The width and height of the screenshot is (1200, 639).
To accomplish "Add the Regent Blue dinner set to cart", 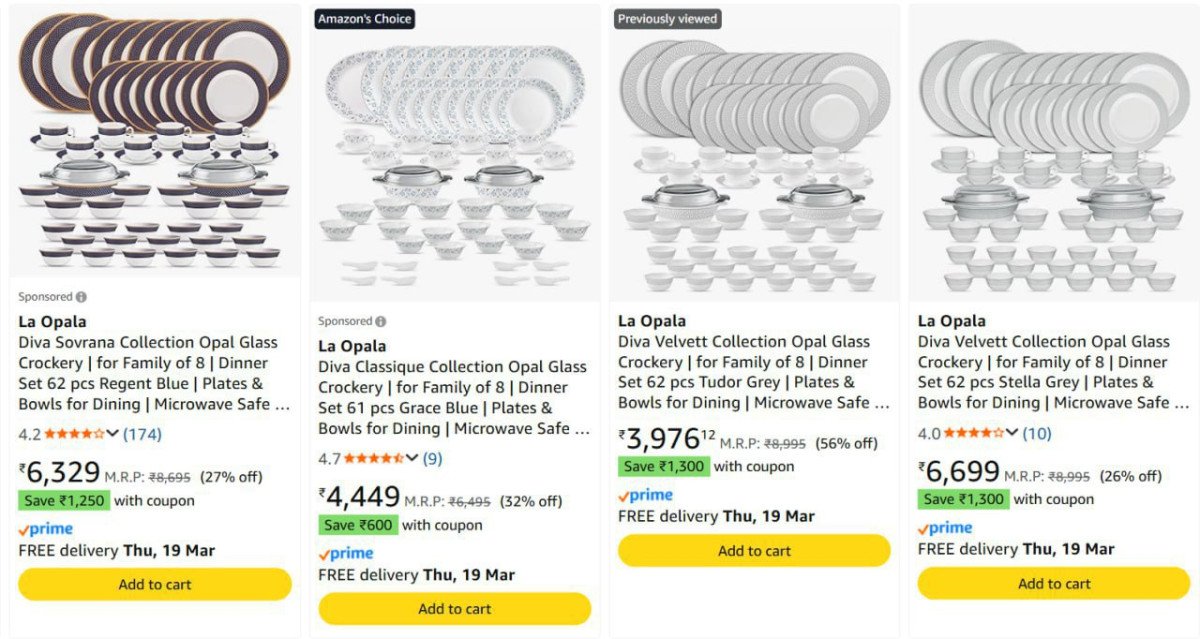I will pos(155,584).
